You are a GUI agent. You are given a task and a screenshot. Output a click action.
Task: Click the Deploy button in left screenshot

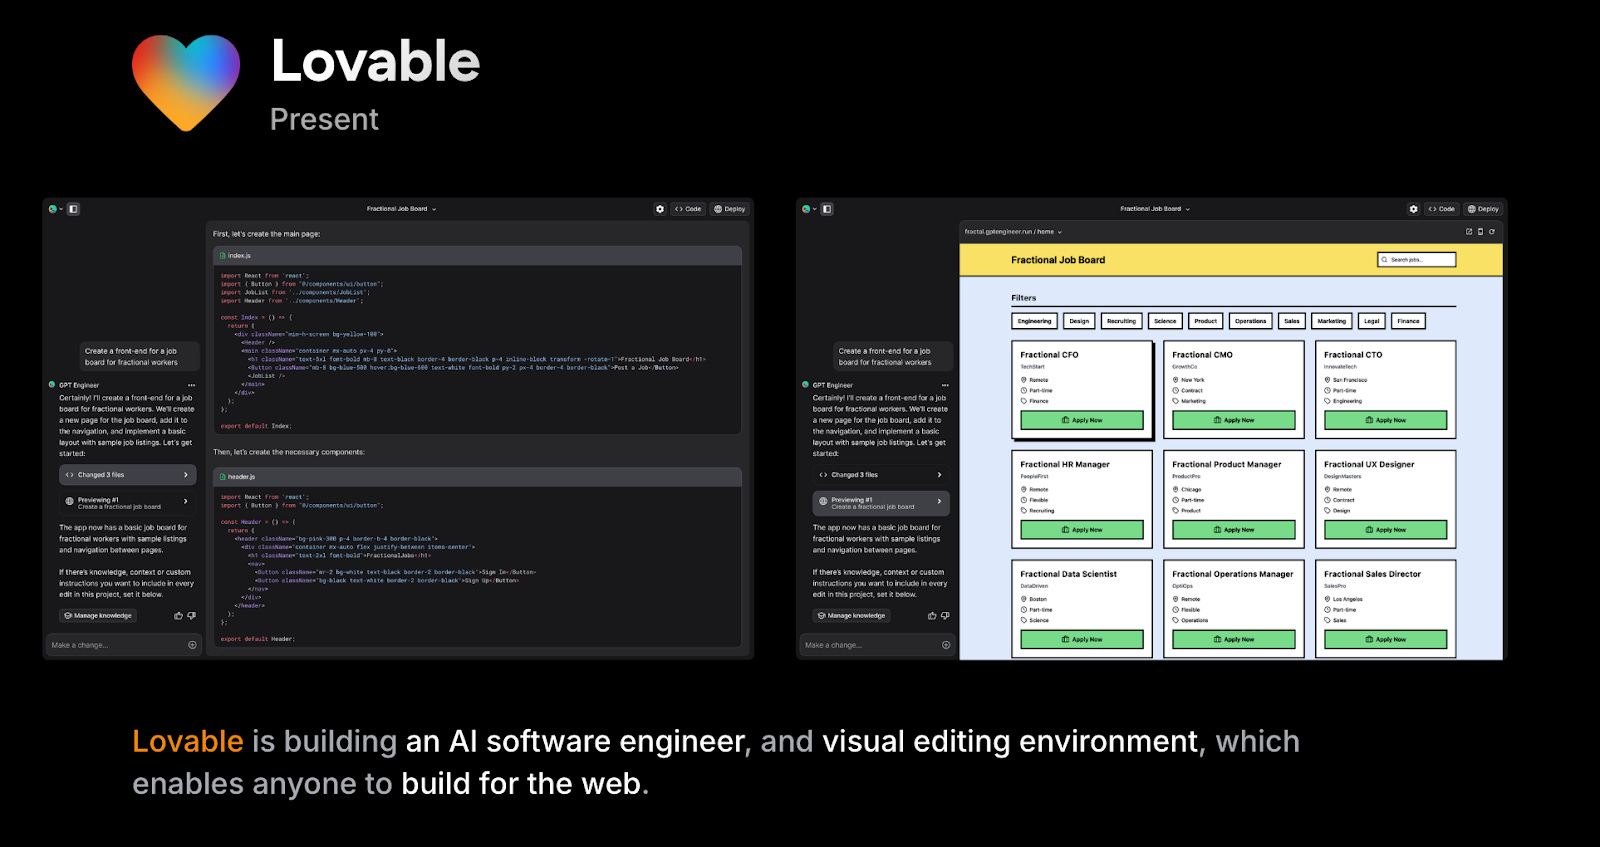730,209
